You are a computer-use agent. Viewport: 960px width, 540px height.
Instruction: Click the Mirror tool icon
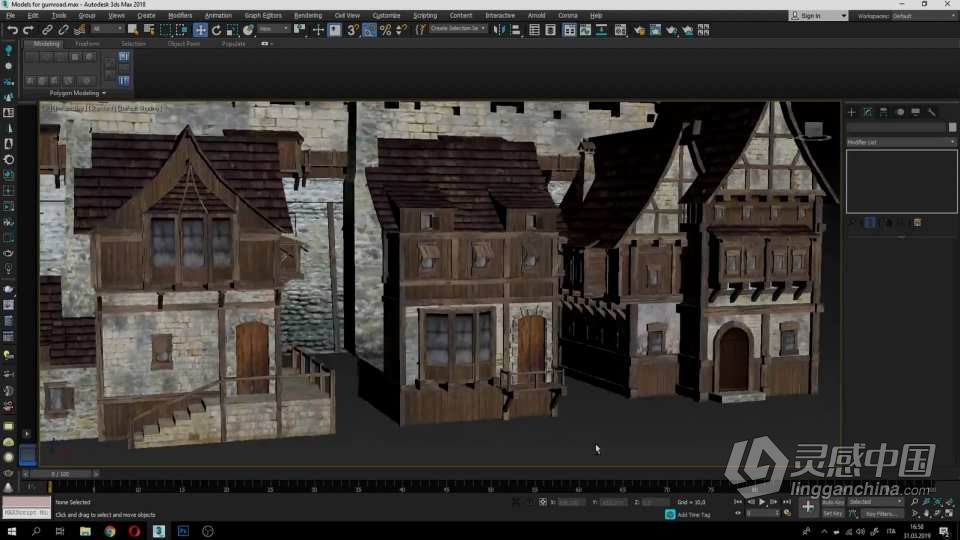click(499, 29)
